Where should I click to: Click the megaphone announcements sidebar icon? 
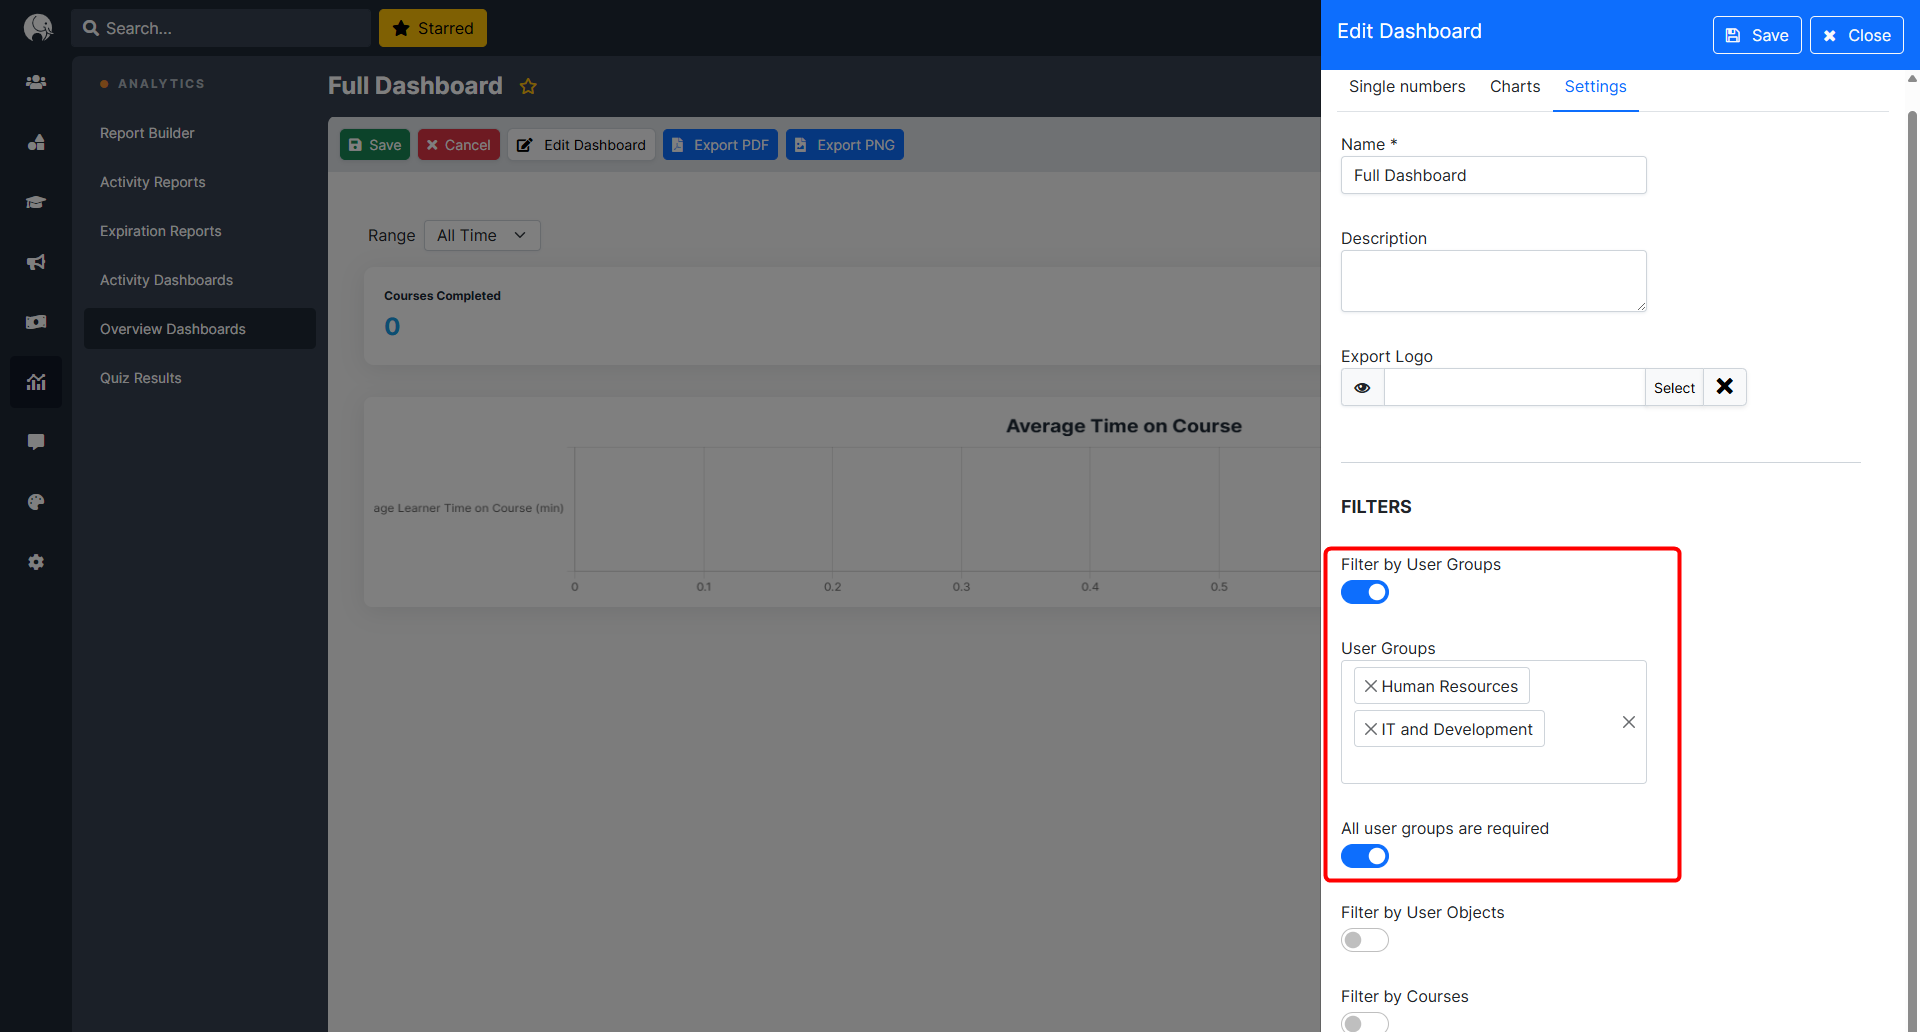coord(36,262)
